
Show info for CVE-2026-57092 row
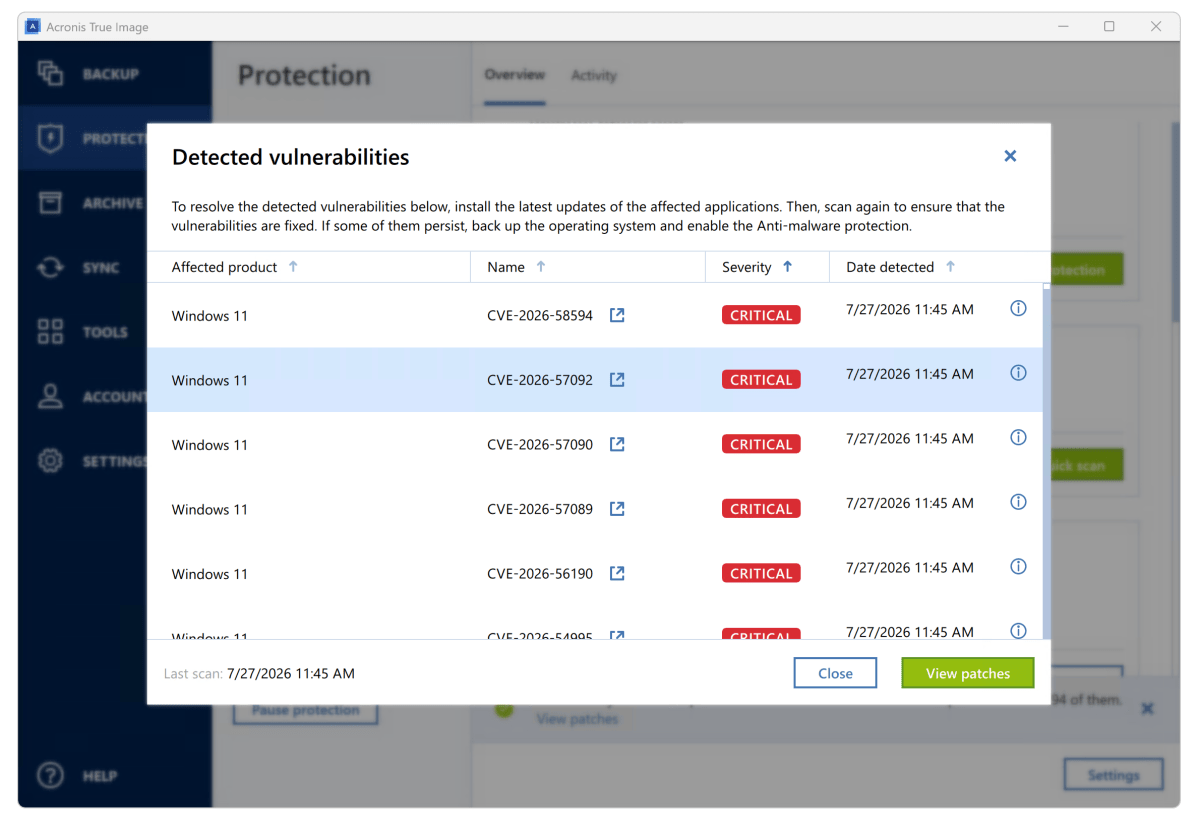tap(1018, 373)
